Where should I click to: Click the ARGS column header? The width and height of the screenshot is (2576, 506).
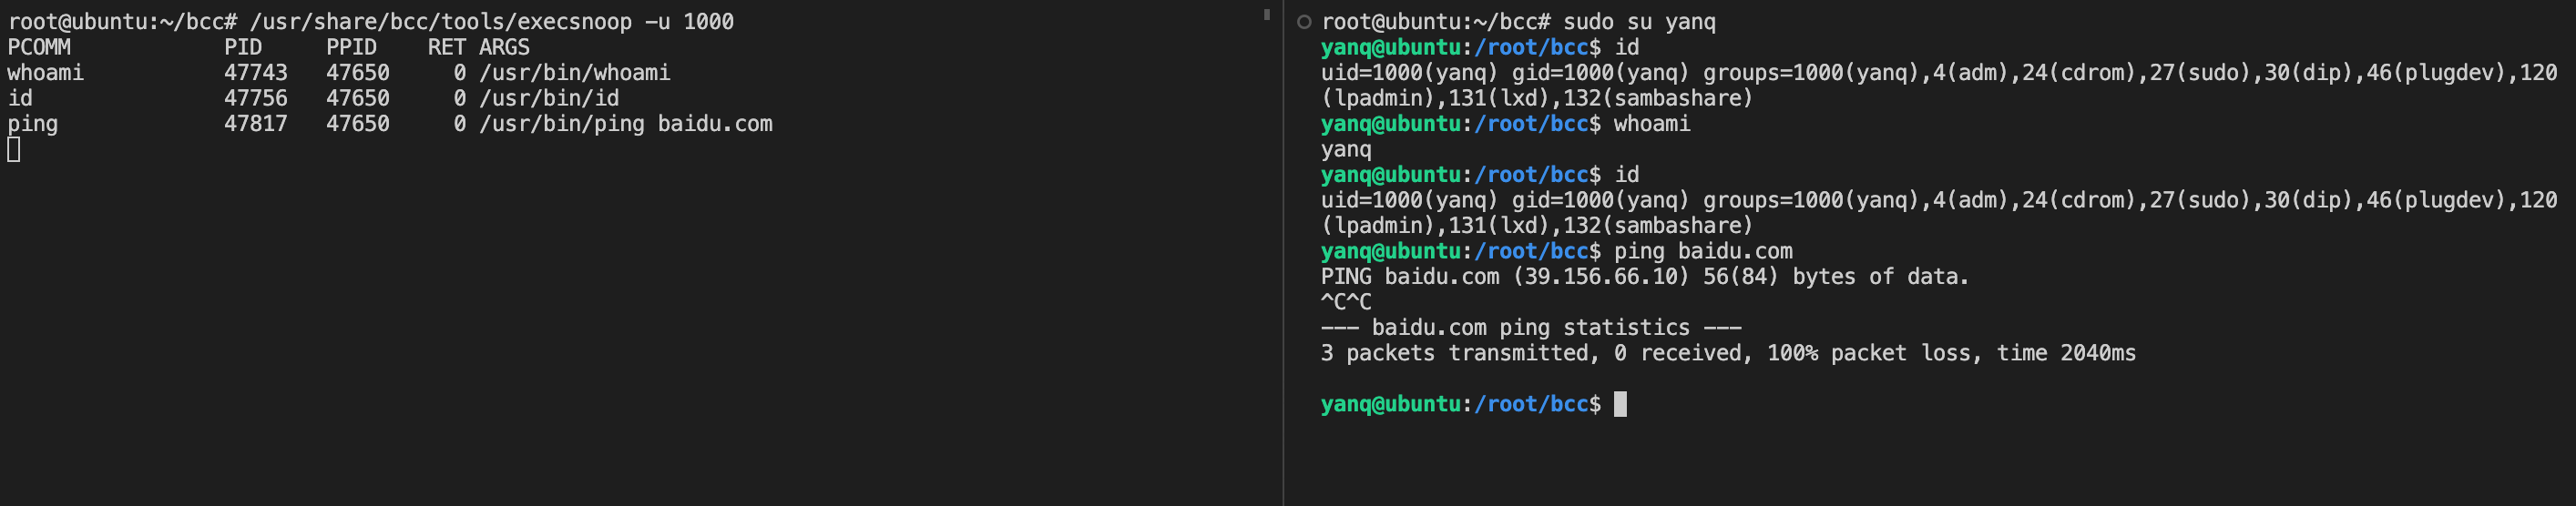point(504,47)
